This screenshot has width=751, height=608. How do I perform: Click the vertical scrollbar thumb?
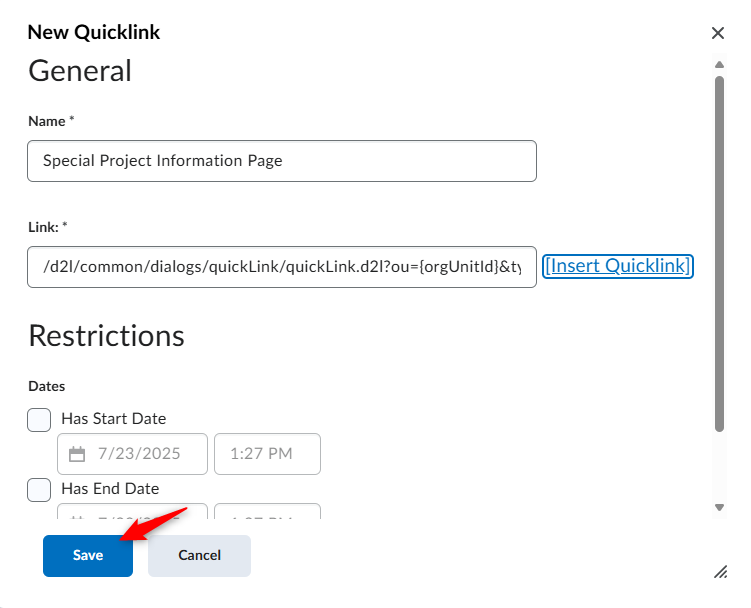(x=719, y=254)
